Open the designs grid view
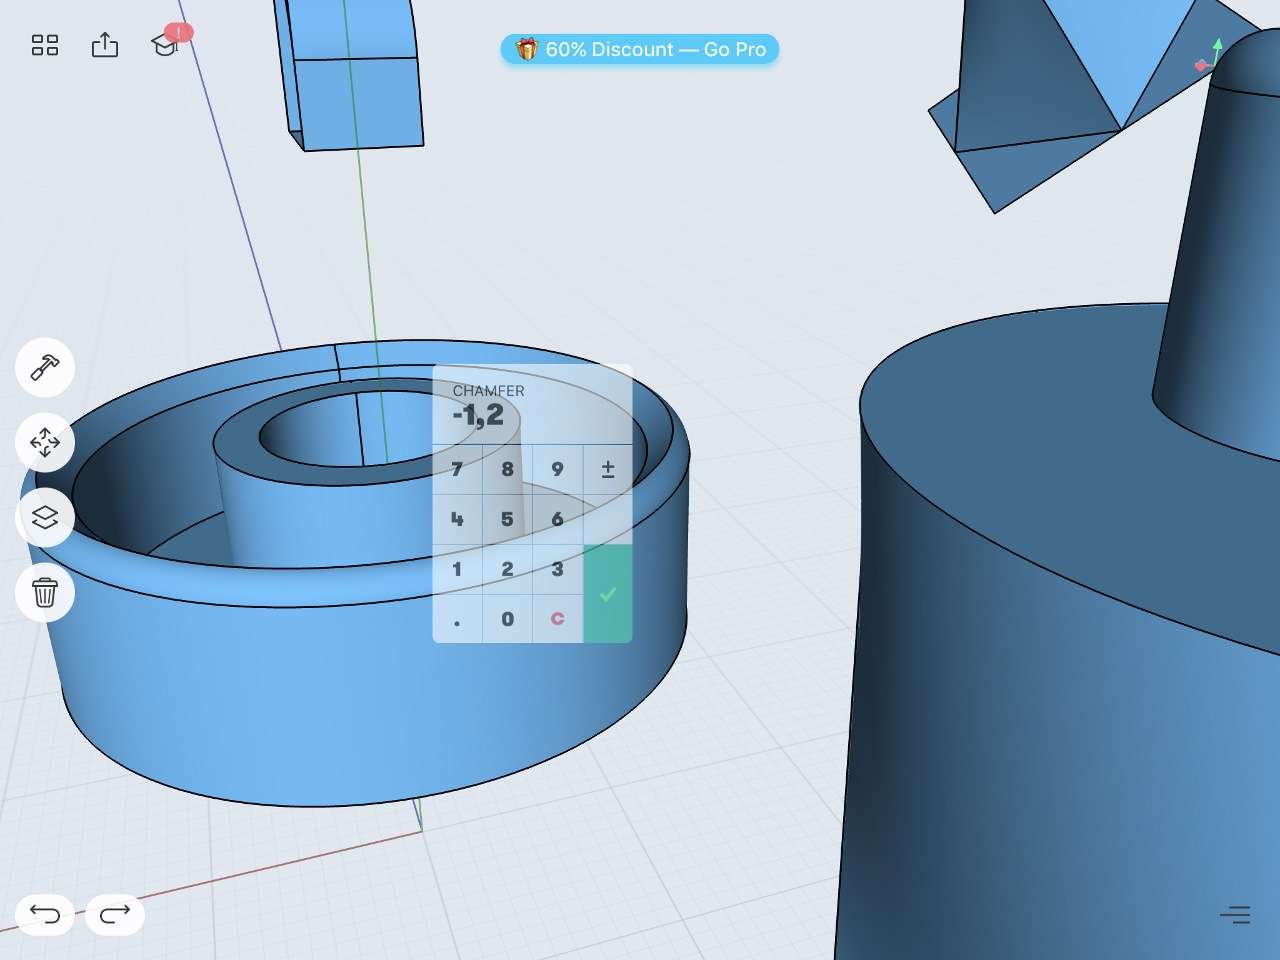Image resolution: width=1280 pixels, height=960 pixels. [45, 45]
